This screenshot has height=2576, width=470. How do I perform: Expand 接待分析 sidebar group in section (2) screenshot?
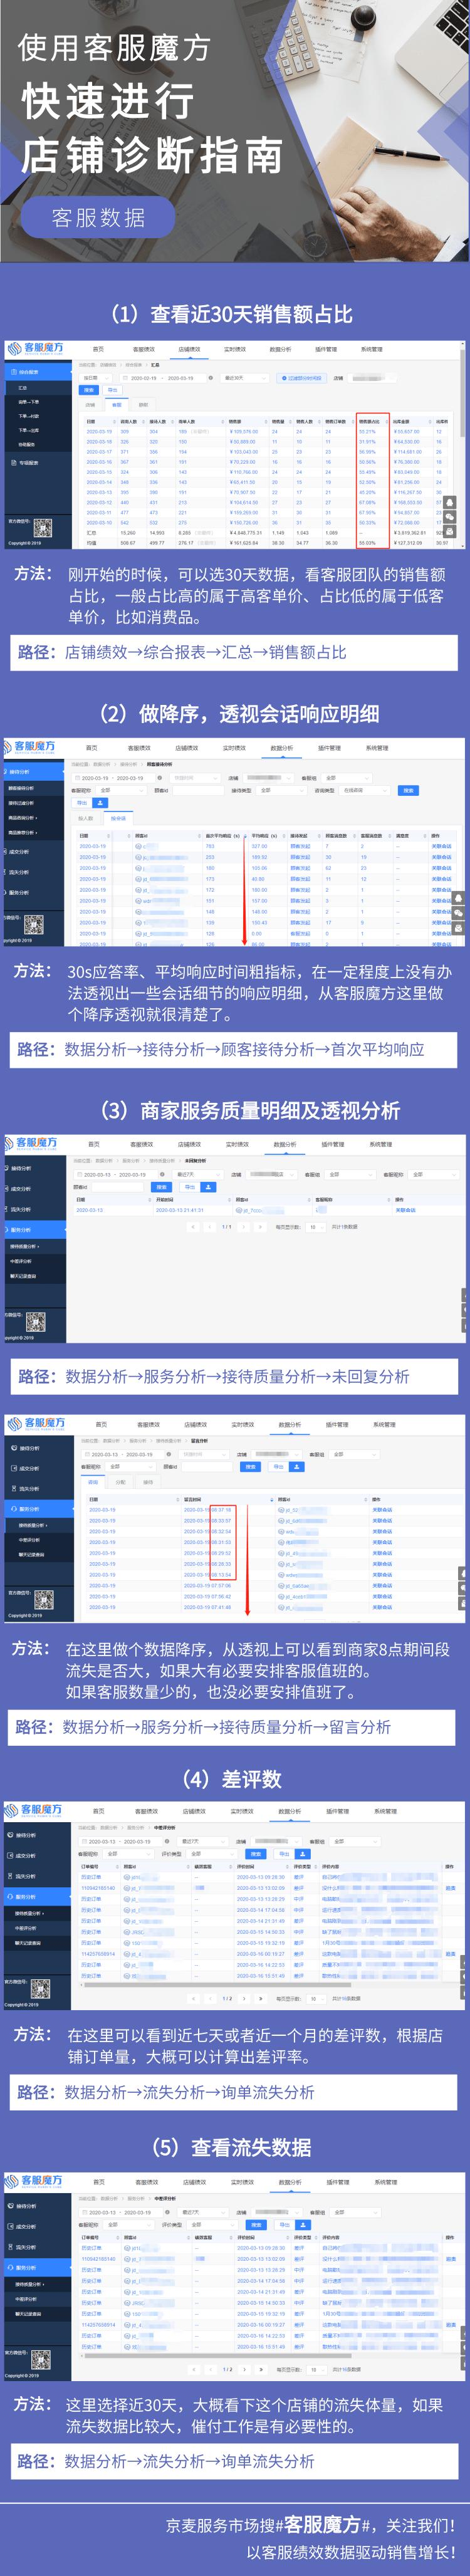tap(35, 772)
